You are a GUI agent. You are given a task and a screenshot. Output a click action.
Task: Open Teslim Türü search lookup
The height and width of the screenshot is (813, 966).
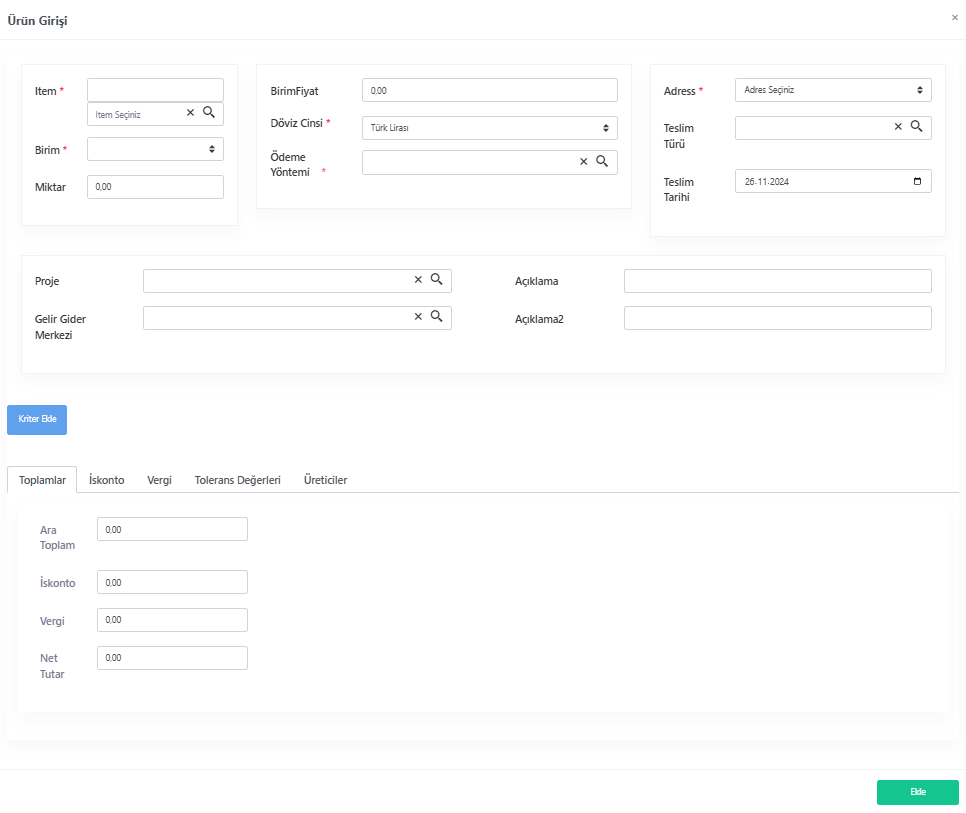pyautogui.click(x=916, y=126)
